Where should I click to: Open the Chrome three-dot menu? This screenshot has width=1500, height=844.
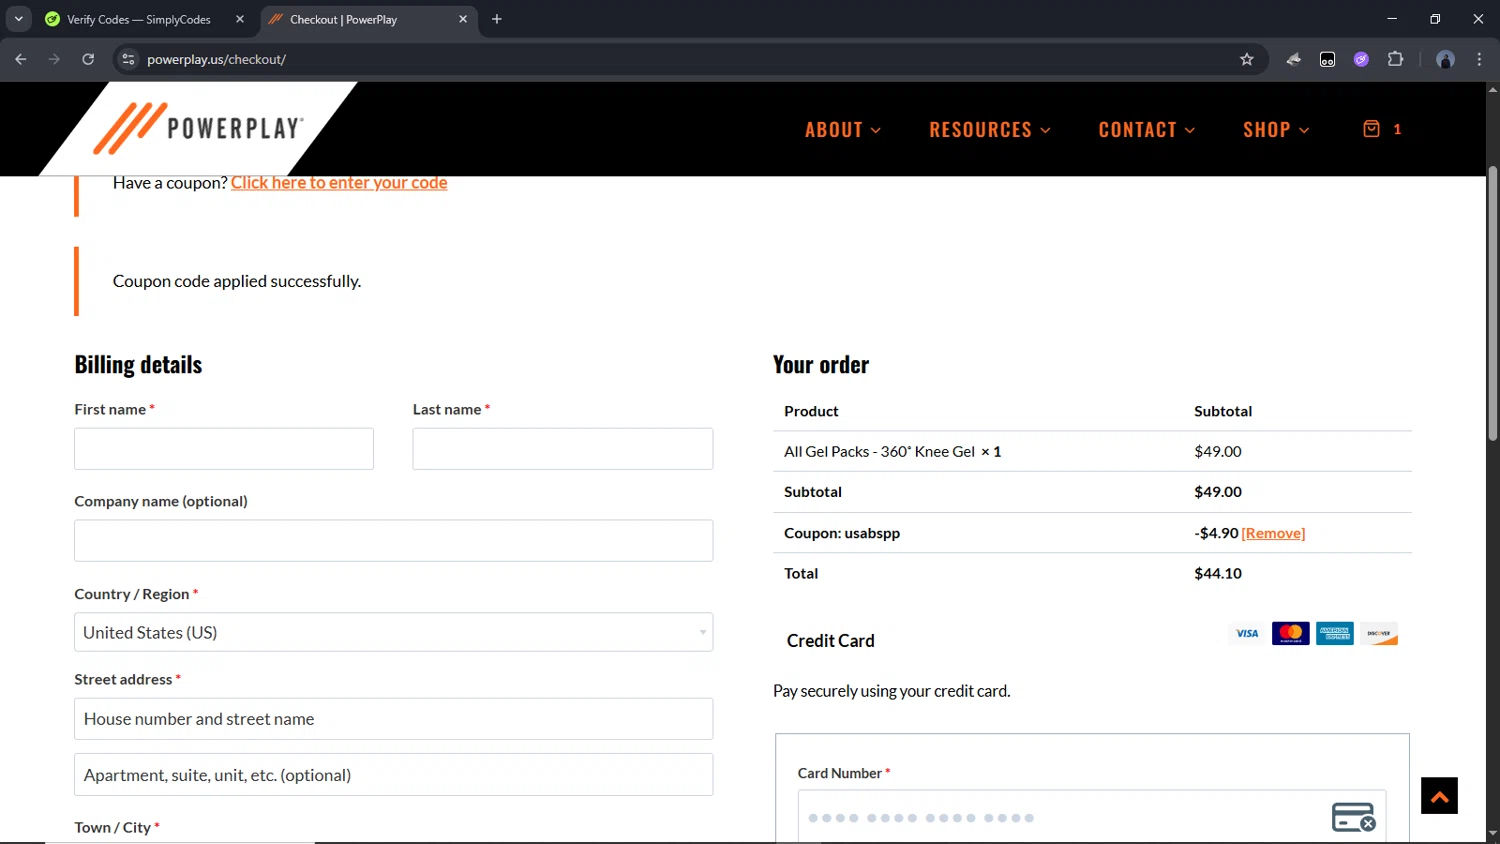1479,59
